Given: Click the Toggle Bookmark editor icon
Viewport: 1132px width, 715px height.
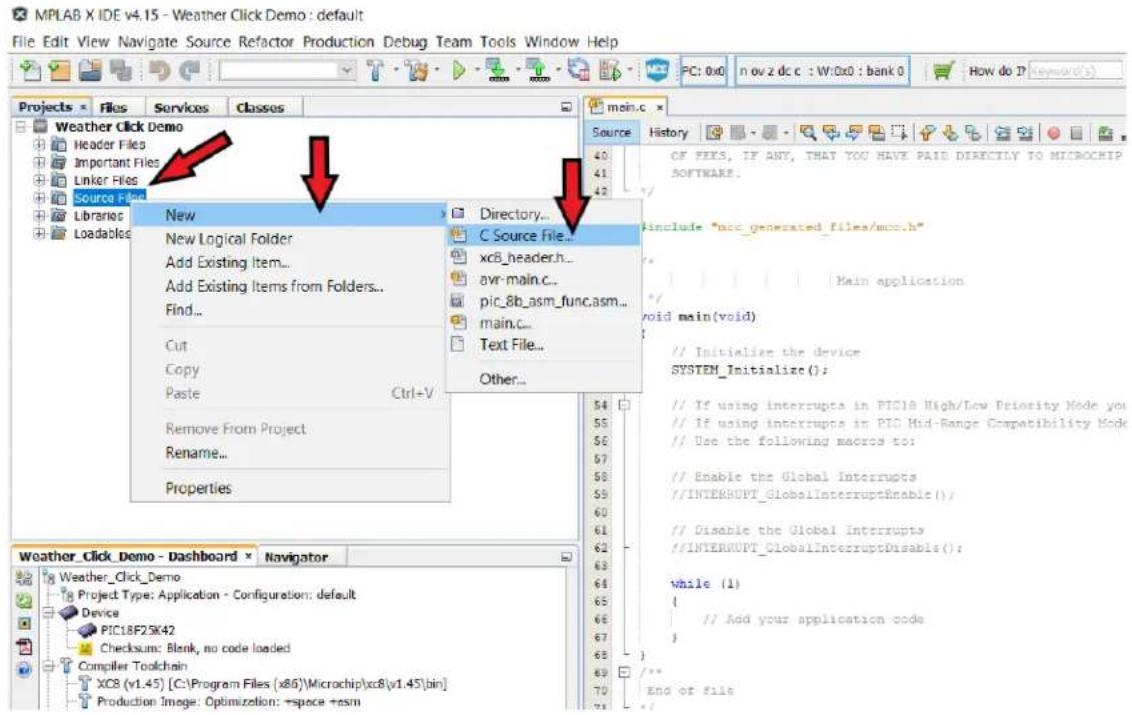Looking at the screenshot, I should click(972, 133).
